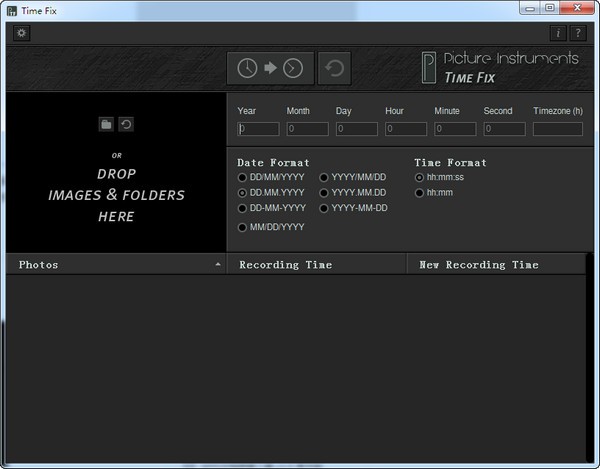Open folder icon in the drop area
Viewport: 600px width, 469px height.
click(x=106, y=124)
